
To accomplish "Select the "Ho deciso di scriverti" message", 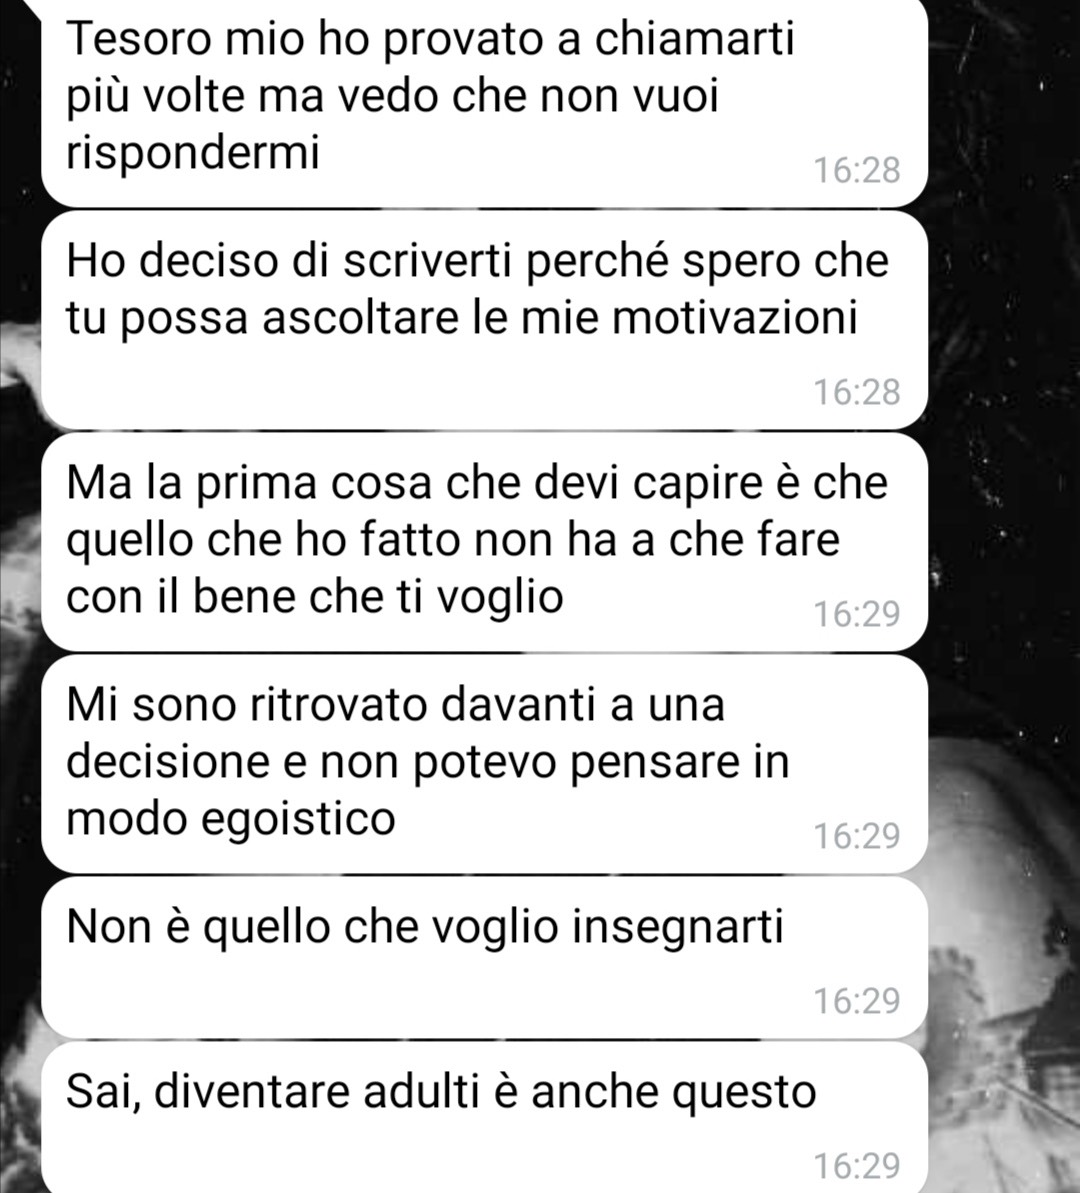I will click(485, 320).
